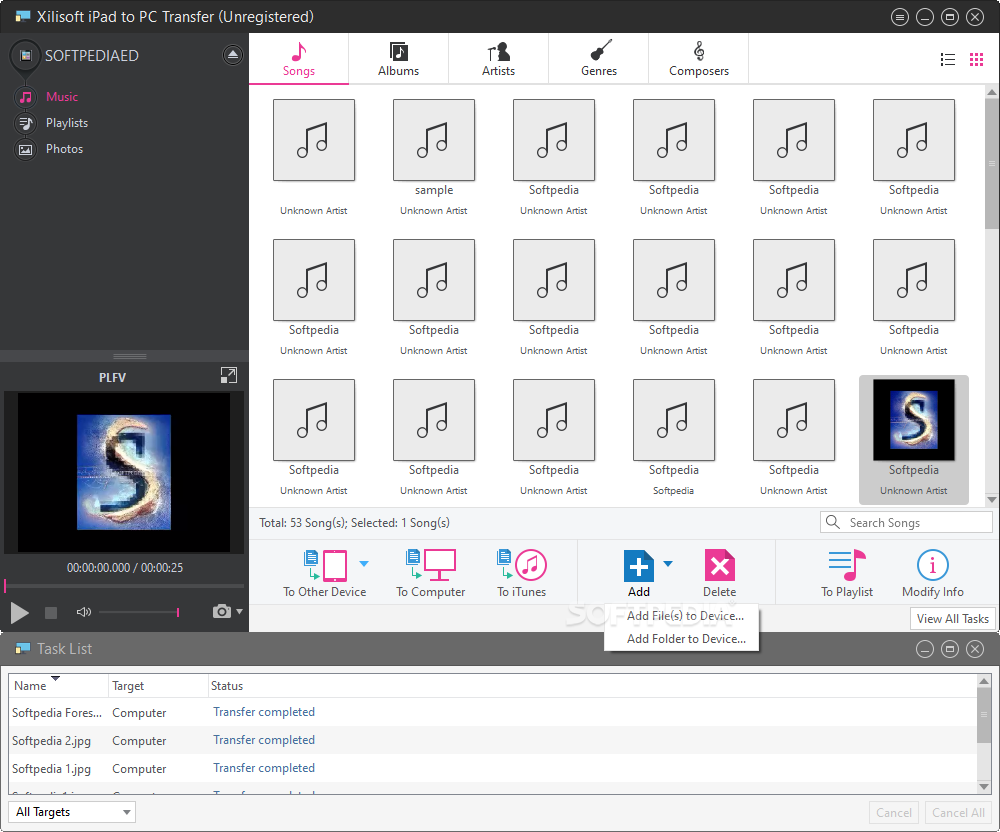Image resolution: width=1000 pixels, height=832 pixels.
Task: Switch to the Genres tab
Action: 599,59
